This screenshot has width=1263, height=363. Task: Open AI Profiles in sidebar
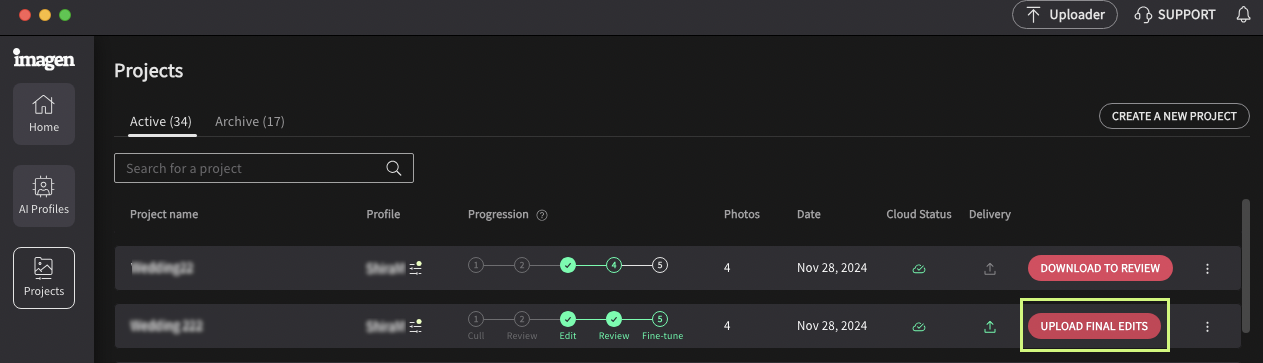[x=44, y=196]
